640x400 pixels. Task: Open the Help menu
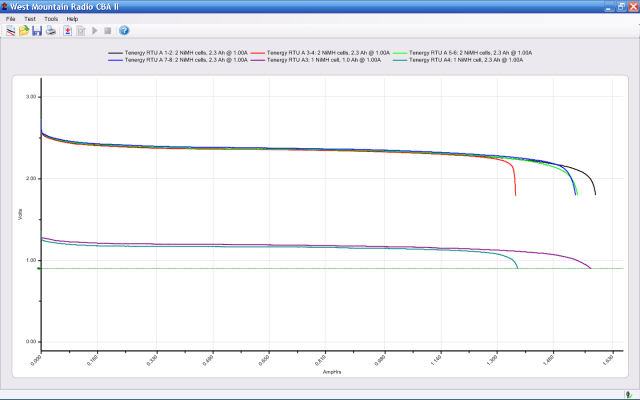coord(72,19)
